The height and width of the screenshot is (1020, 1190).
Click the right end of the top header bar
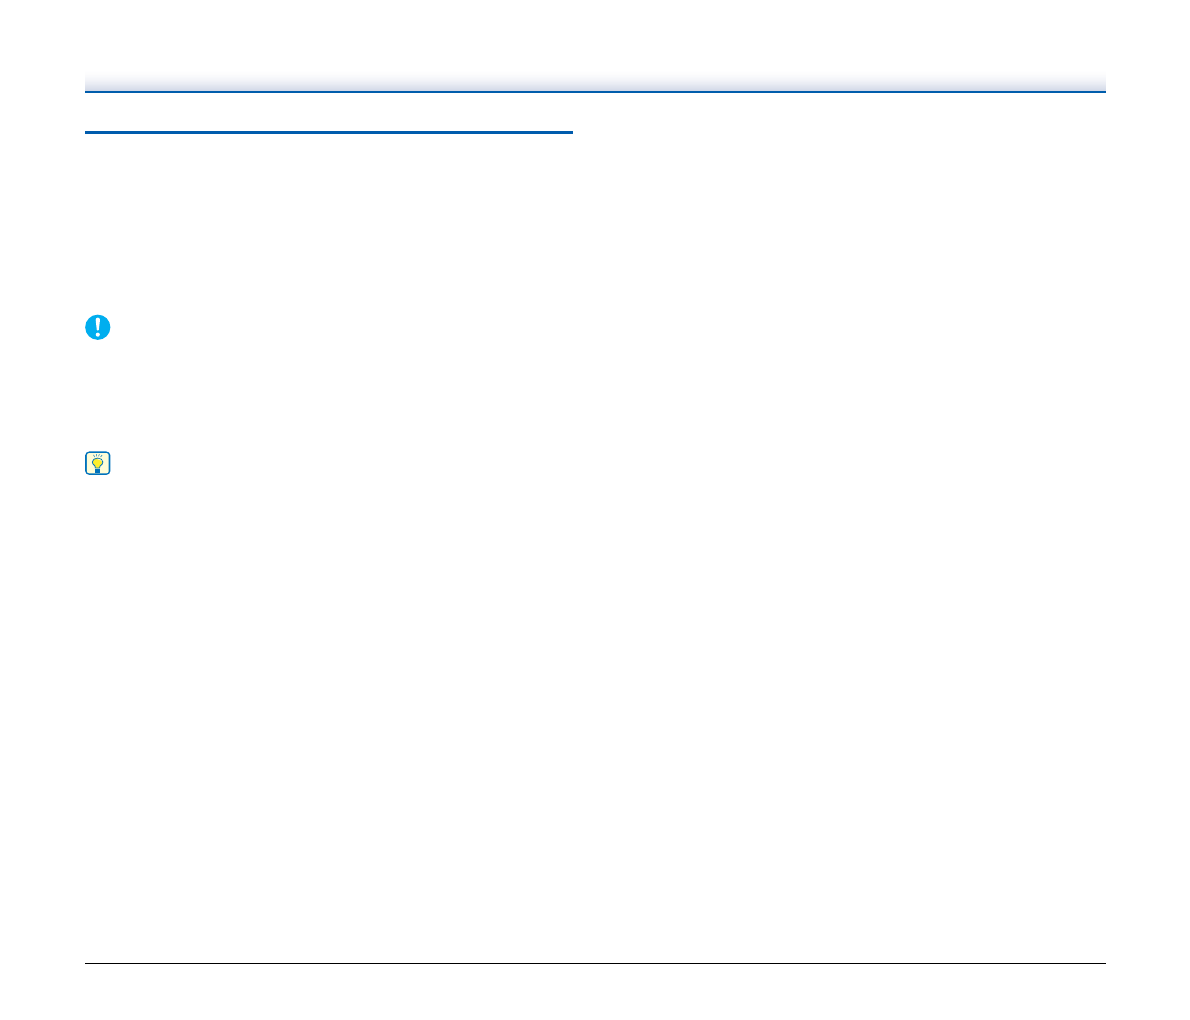(1101, 84)
